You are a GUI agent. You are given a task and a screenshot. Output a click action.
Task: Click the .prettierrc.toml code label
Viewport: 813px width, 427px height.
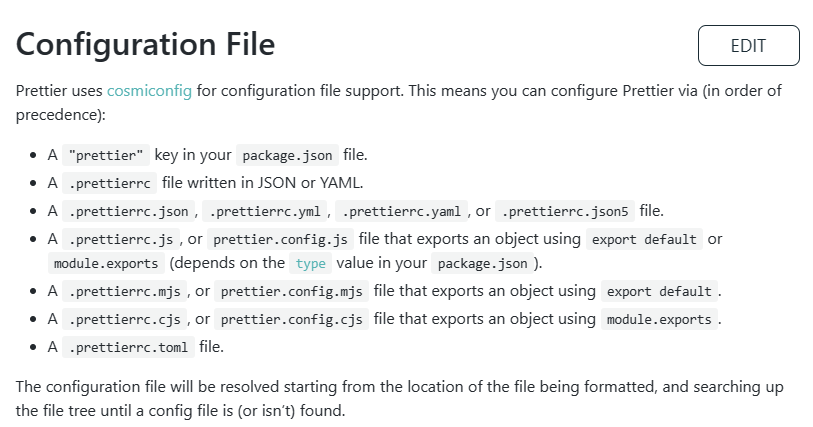[129, 347]
